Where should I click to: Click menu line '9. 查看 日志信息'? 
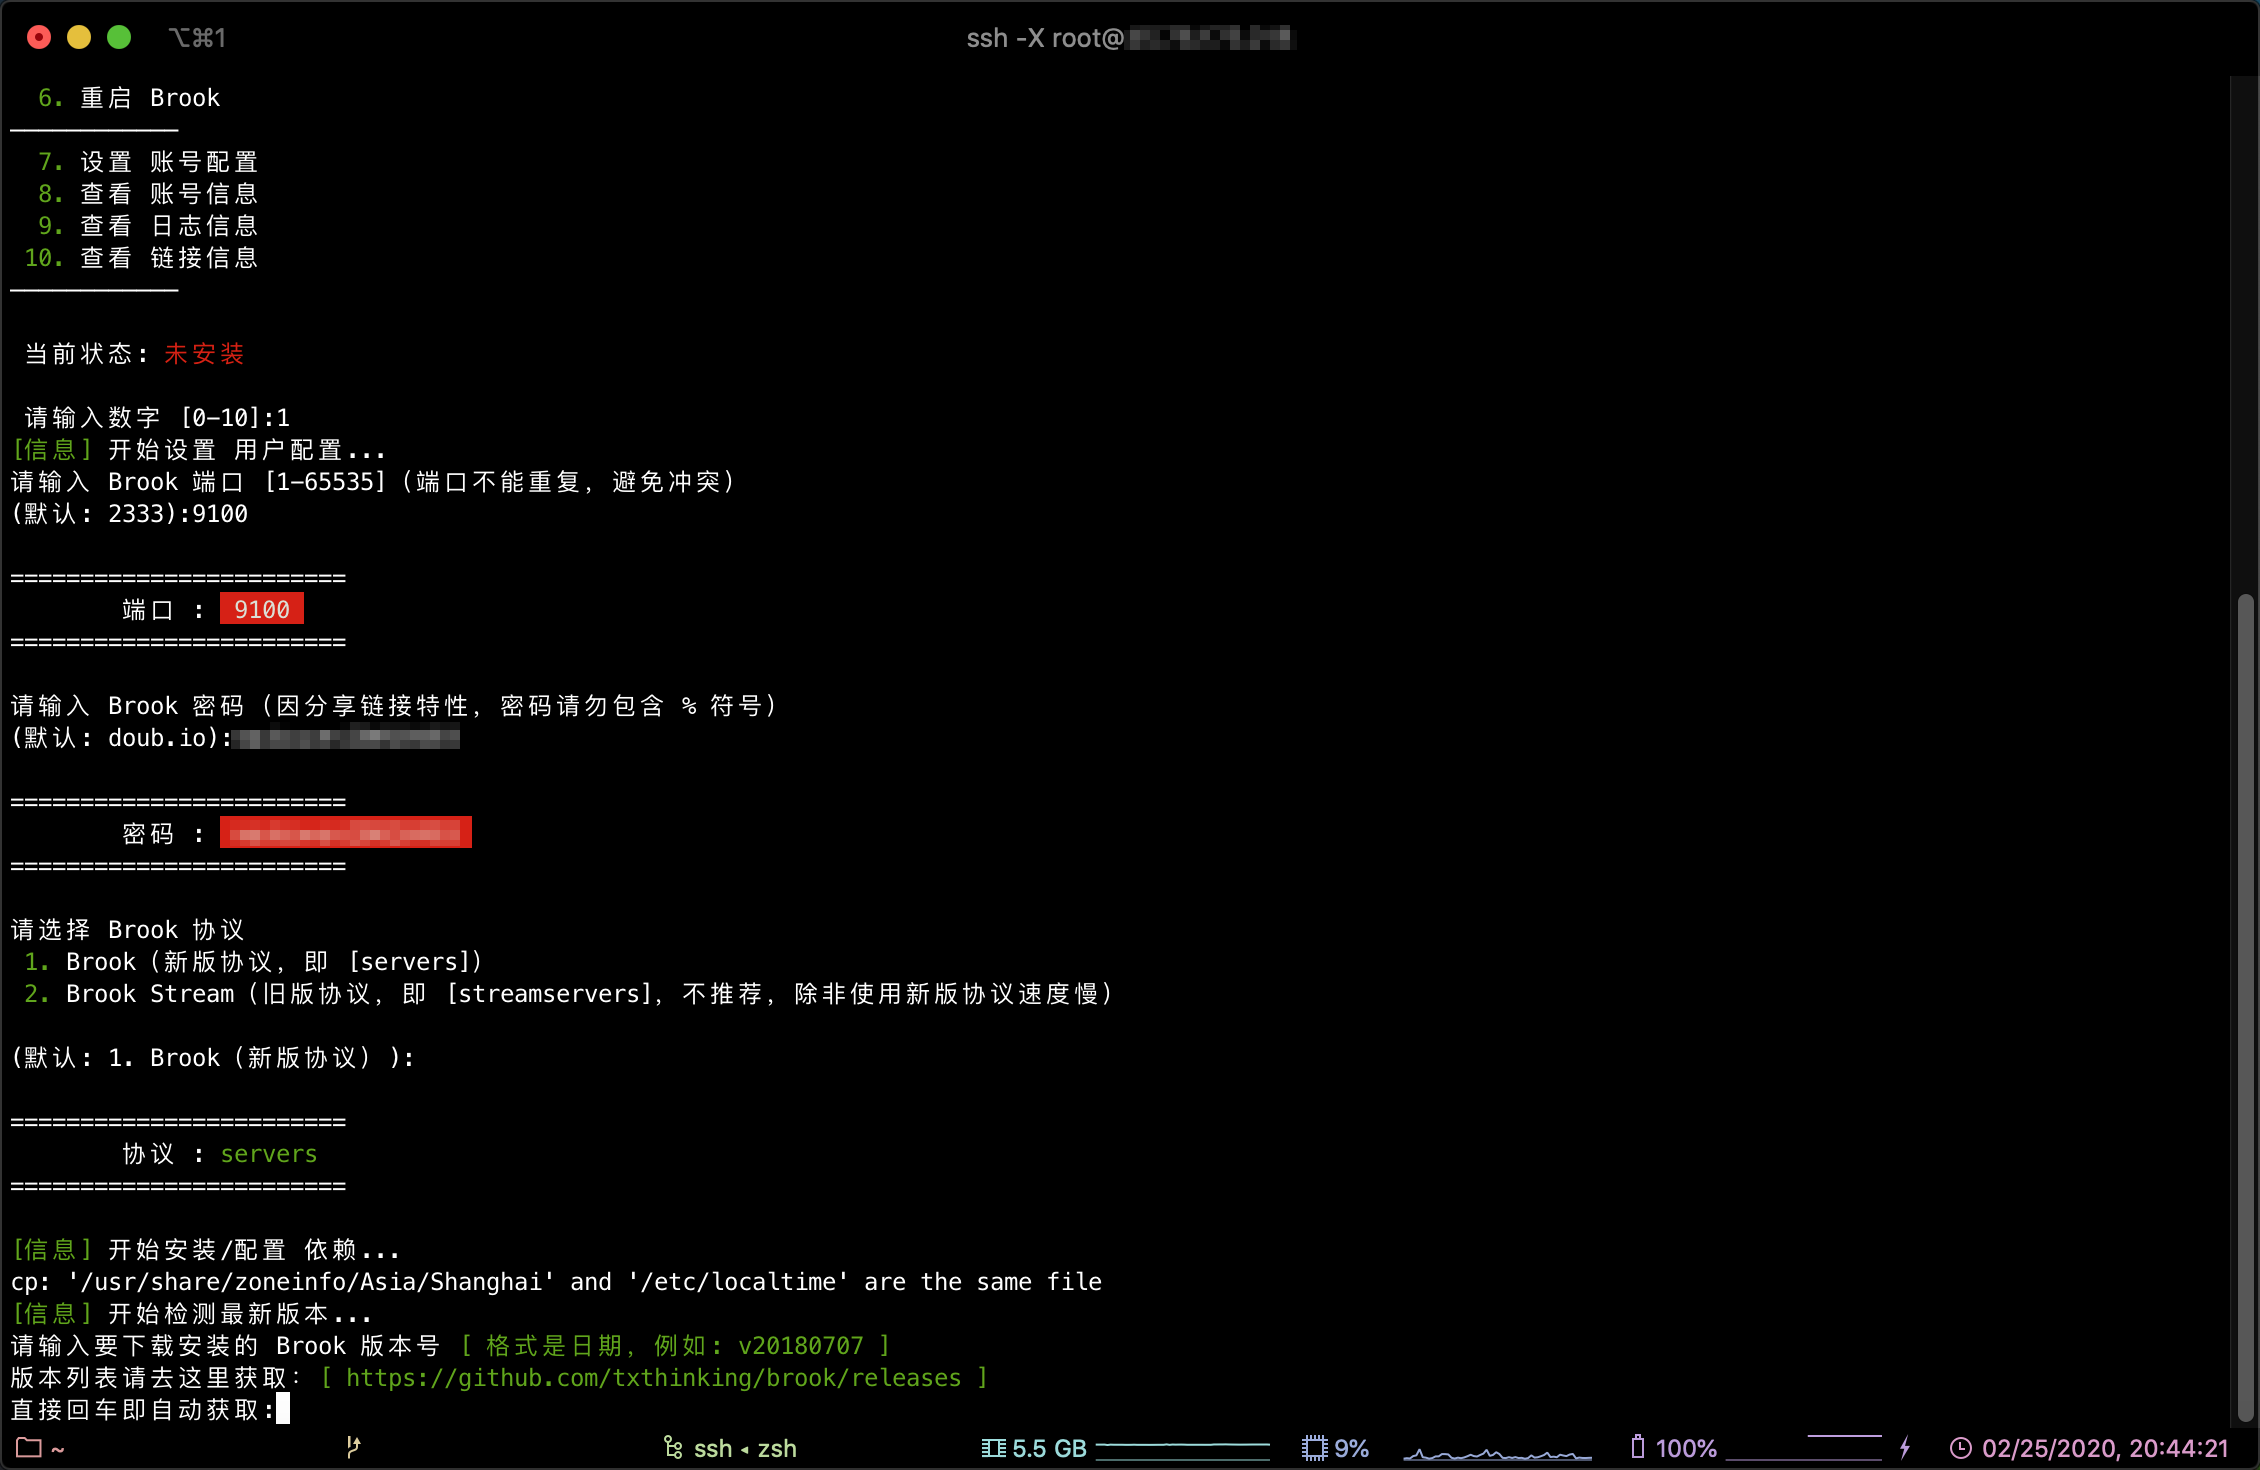(148, 226)
